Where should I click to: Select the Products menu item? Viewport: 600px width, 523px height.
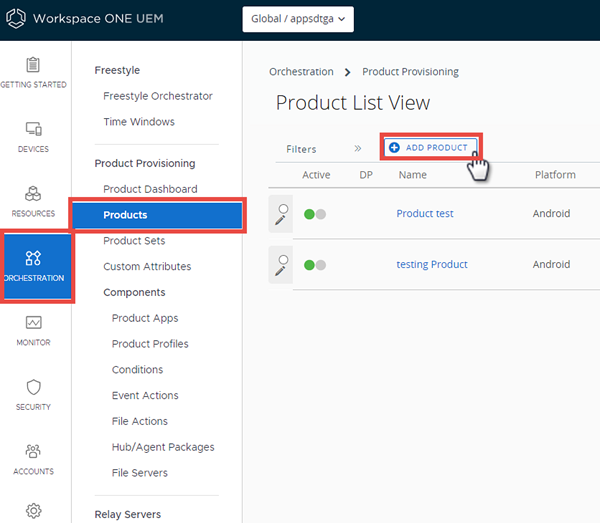click(157, 215)
